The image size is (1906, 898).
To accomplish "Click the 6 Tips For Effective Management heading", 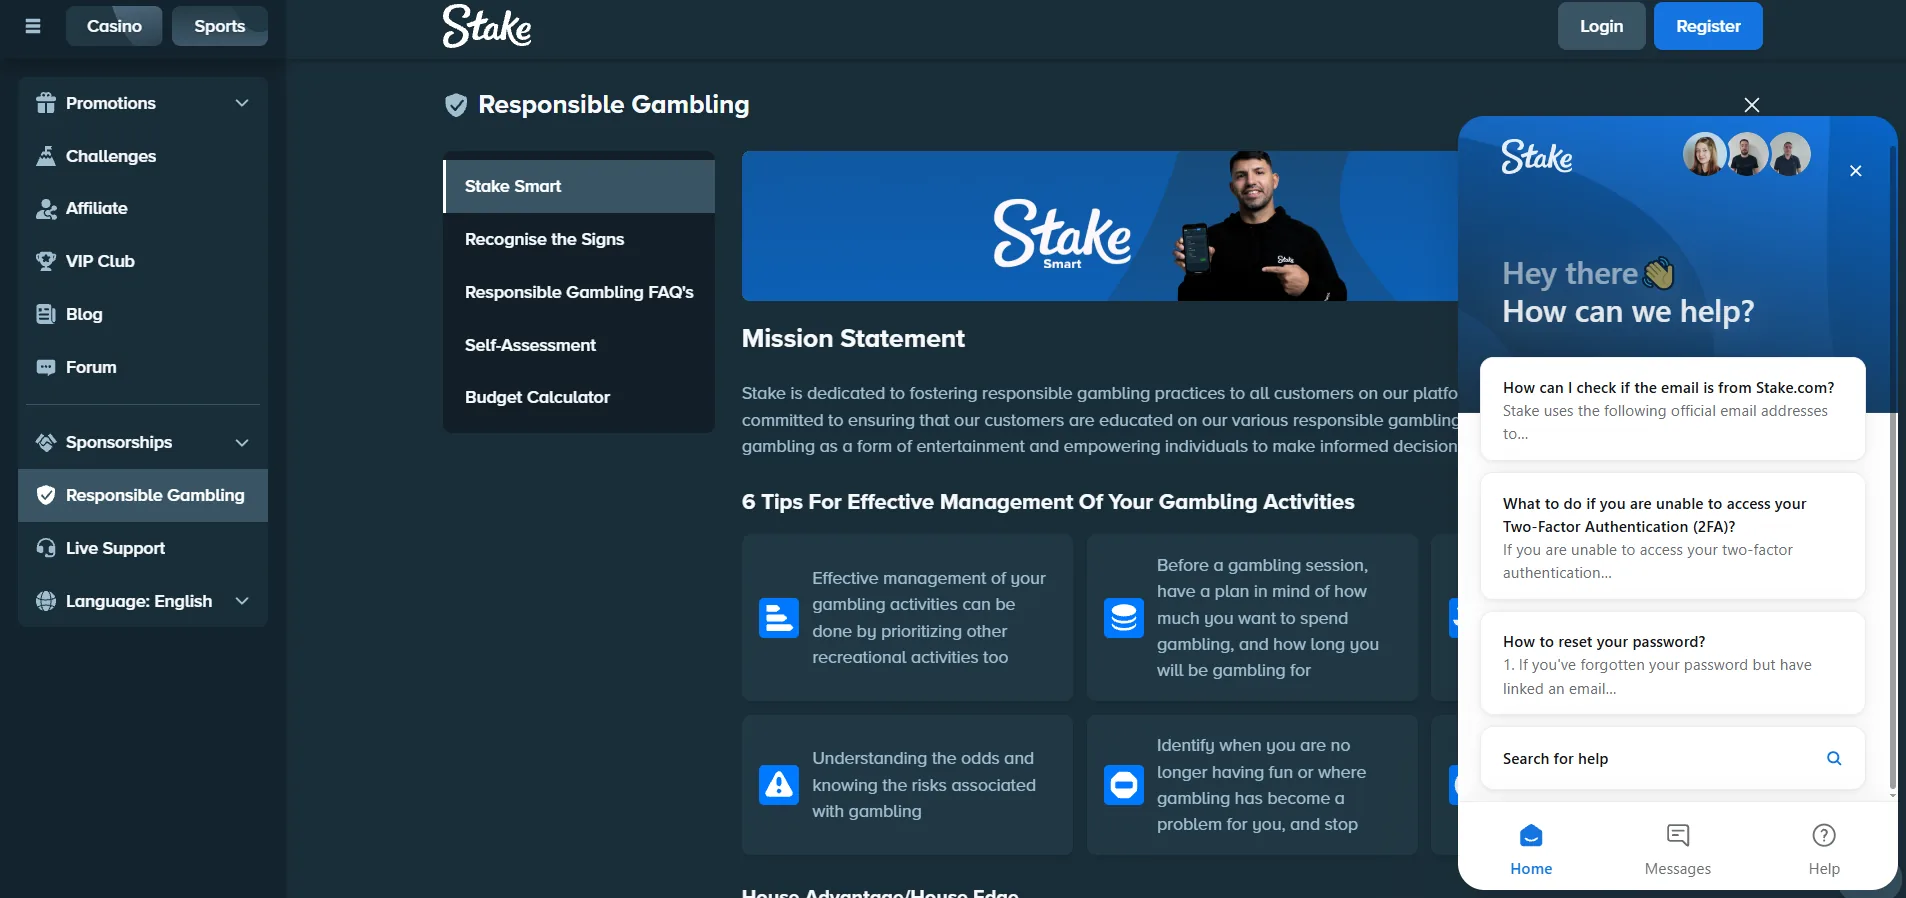I will (1048, 502).
